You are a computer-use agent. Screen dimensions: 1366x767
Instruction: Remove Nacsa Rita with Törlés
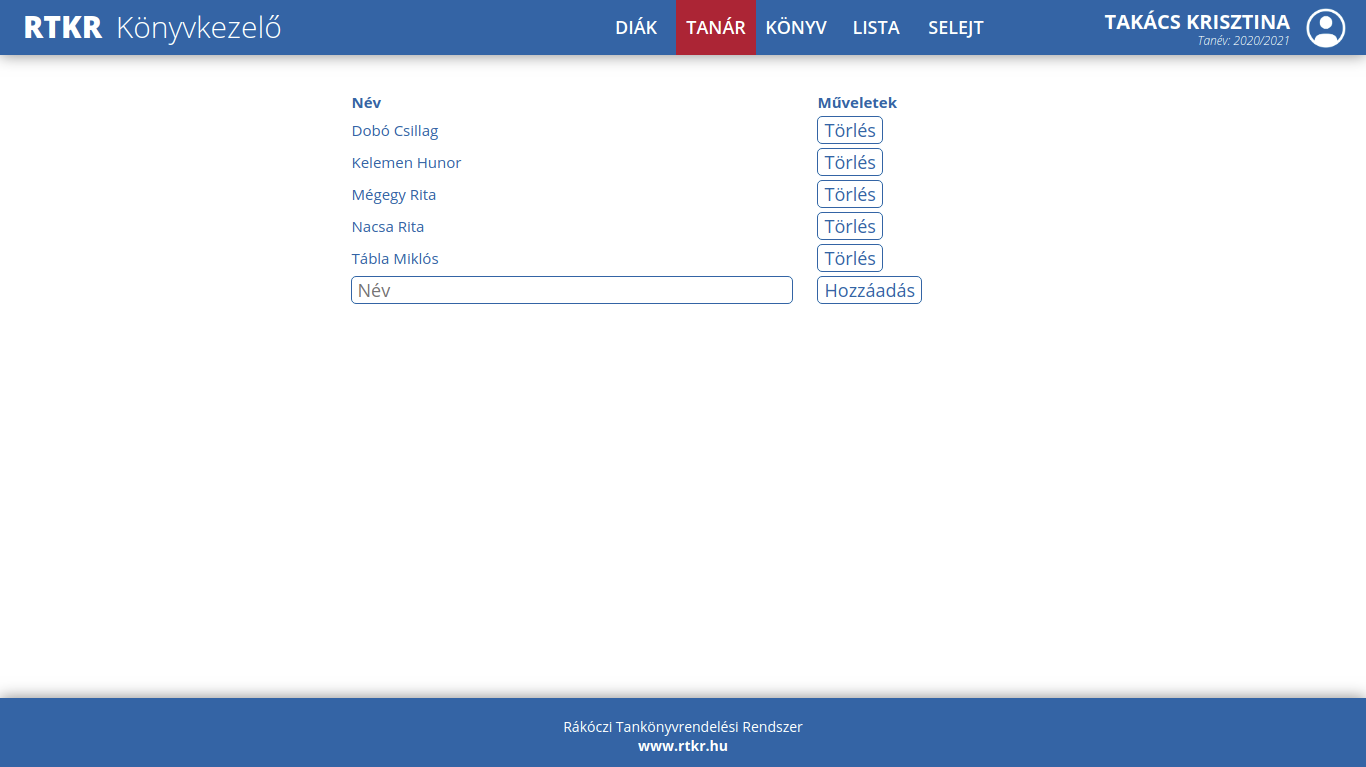point(850,226)
